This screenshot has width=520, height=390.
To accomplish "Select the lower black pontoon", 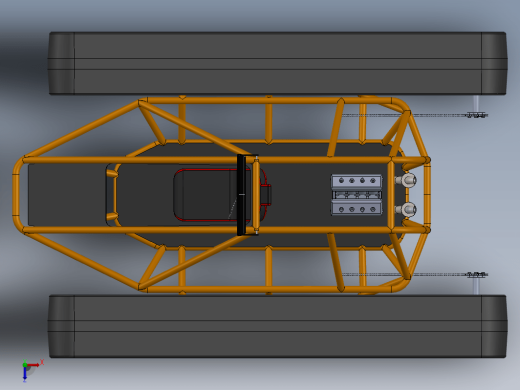I will pyautogui.click(x=277, y=326).
